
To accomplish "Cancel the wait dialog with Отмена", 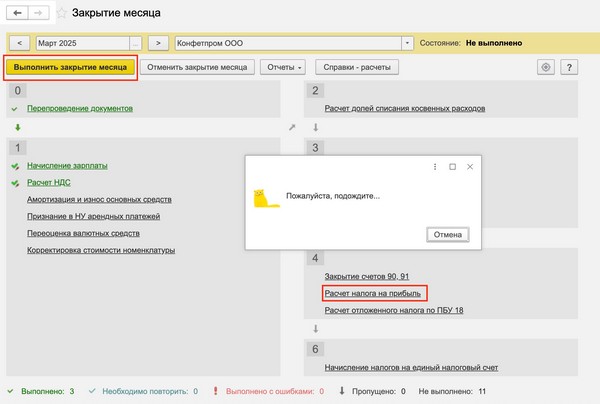I will (447, 234).
